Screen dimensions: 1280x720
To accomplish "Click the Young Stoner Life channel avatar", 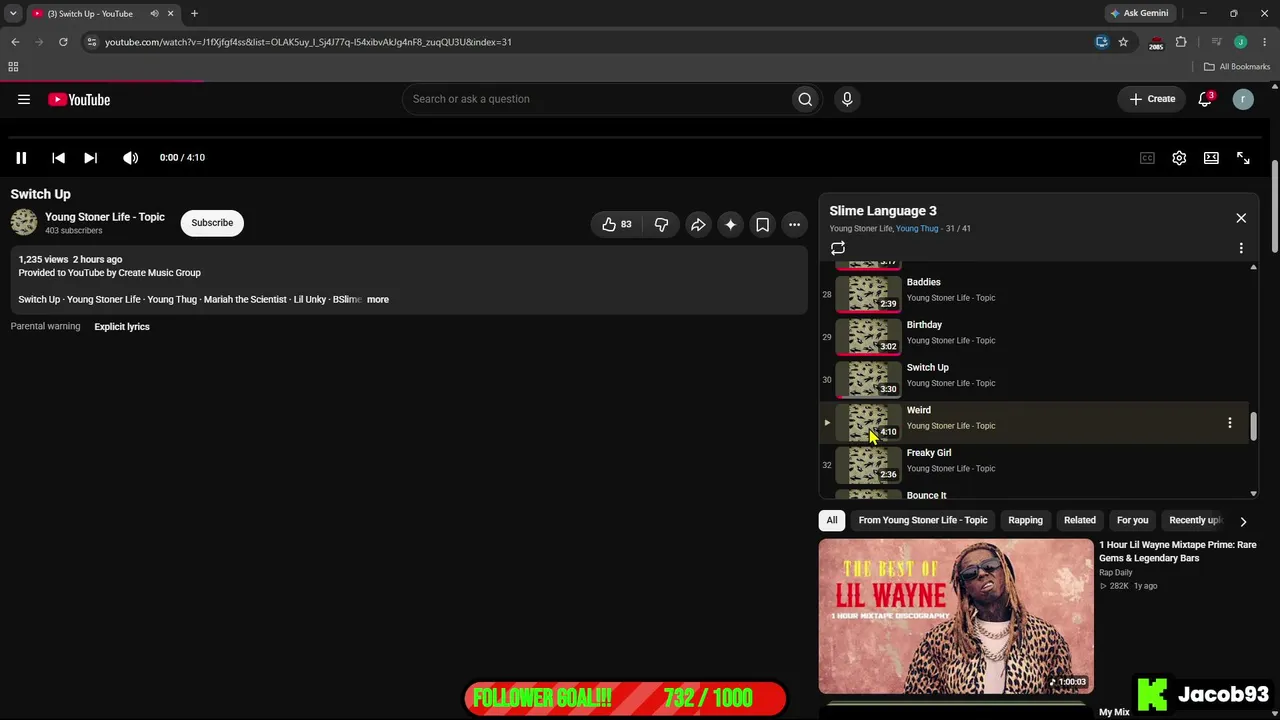I will click(24, 222).
